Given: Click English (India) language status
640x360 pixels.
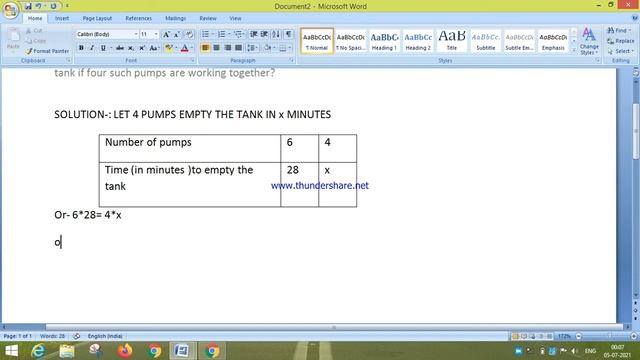Looking at the screenshot, I should 105,336.
